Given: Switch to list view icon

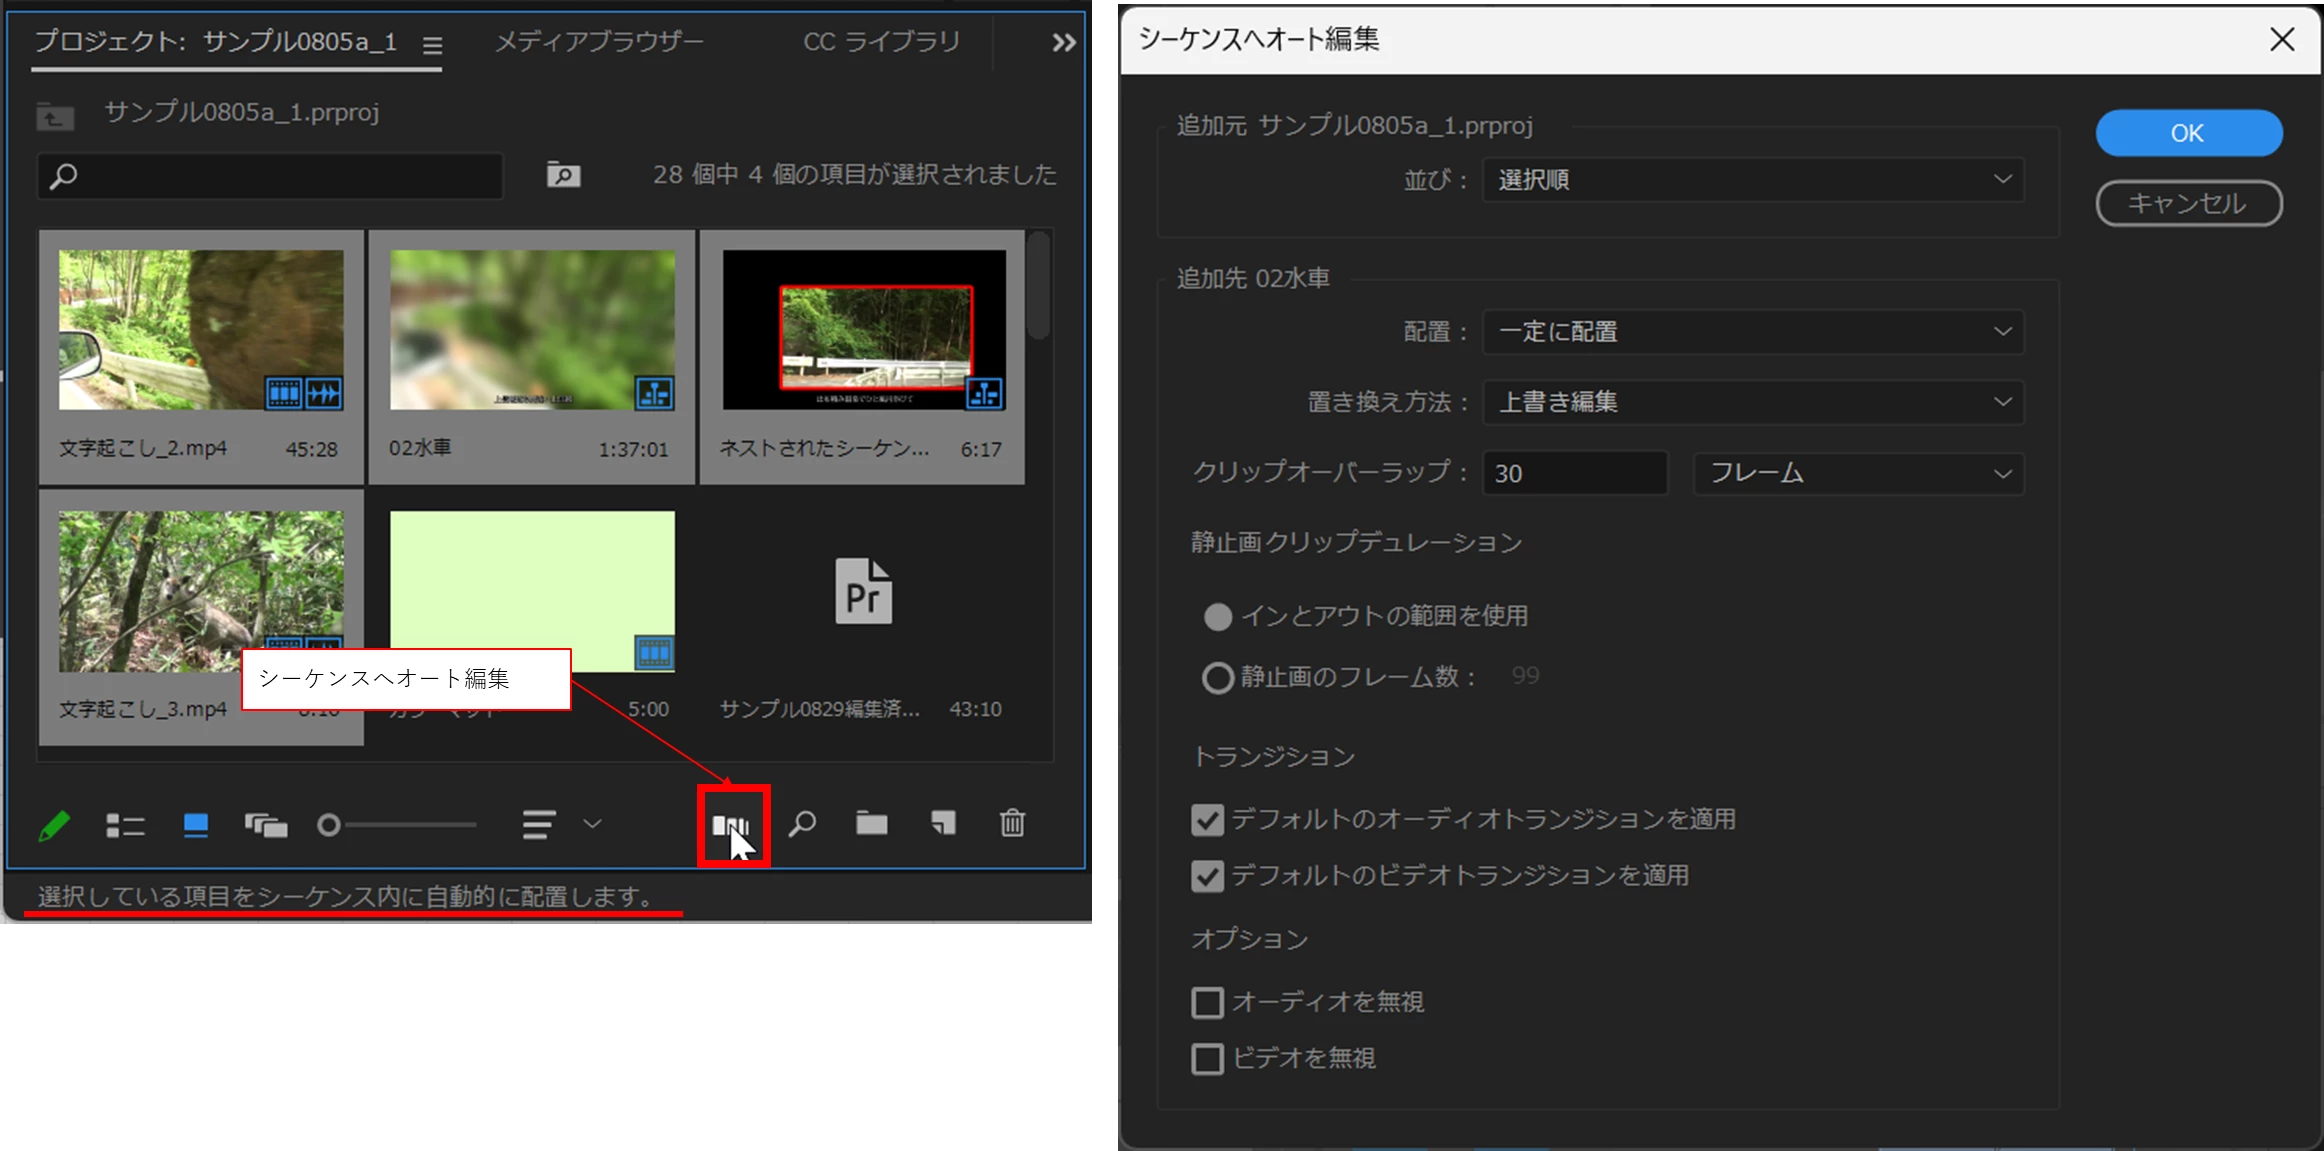Looking at the screenshot, I should click(x=126, y=826).
